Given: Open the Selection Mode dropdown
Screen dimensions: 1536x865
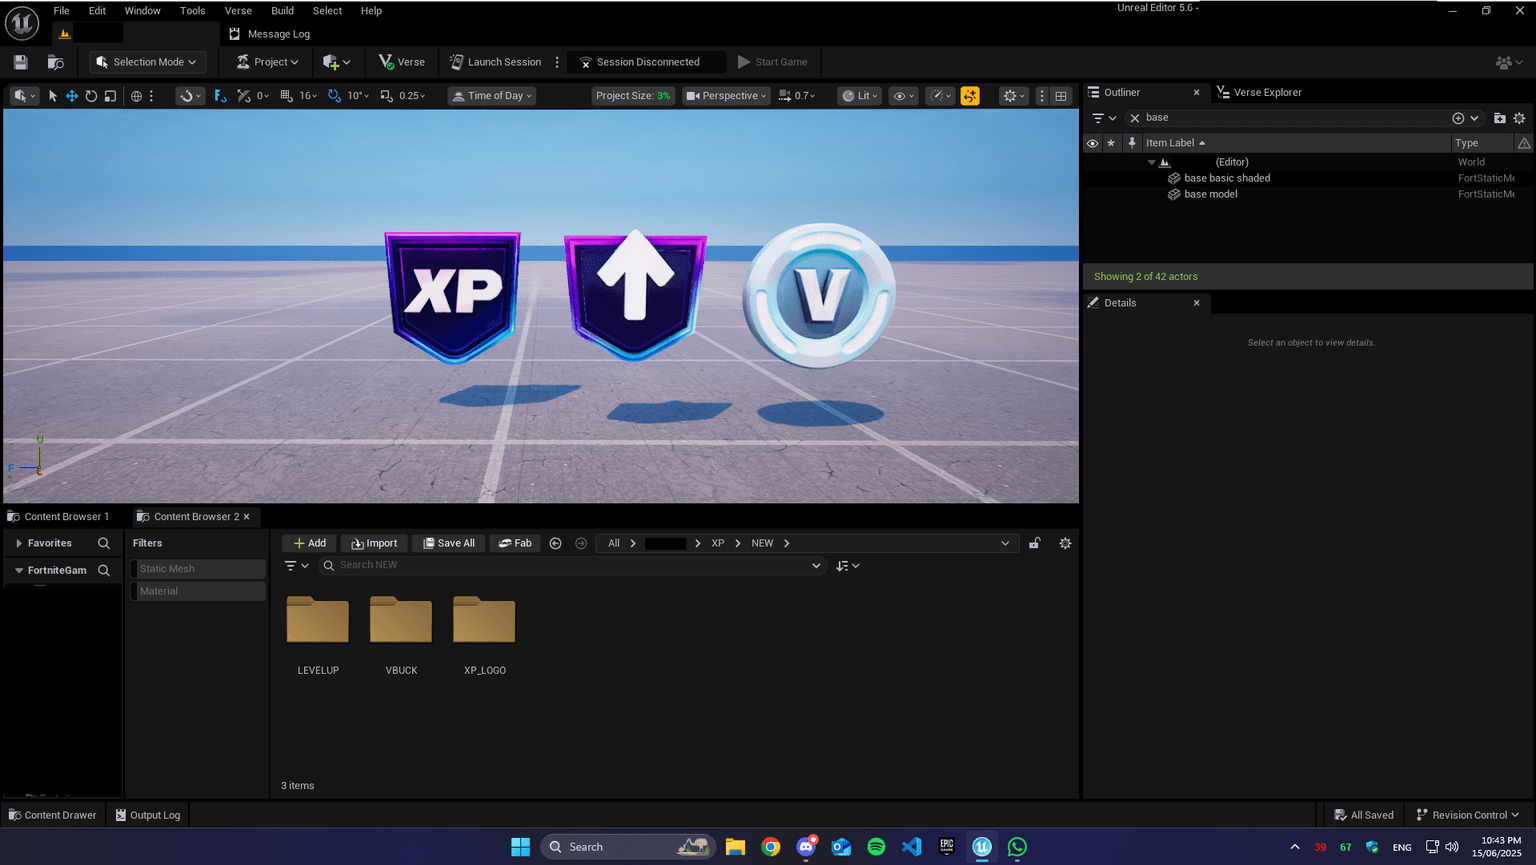Looking at the screenshot, I should click(147, 62).
